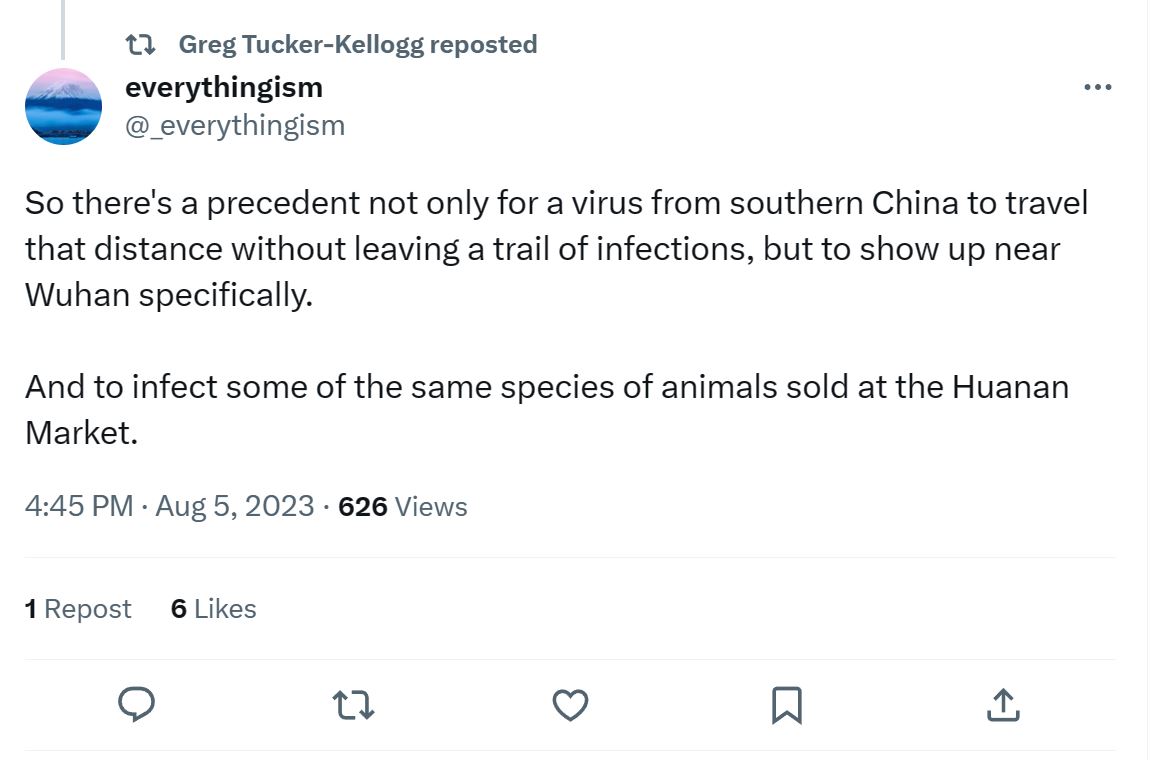Click the @_everythingism handle

[x=234, y=125]
